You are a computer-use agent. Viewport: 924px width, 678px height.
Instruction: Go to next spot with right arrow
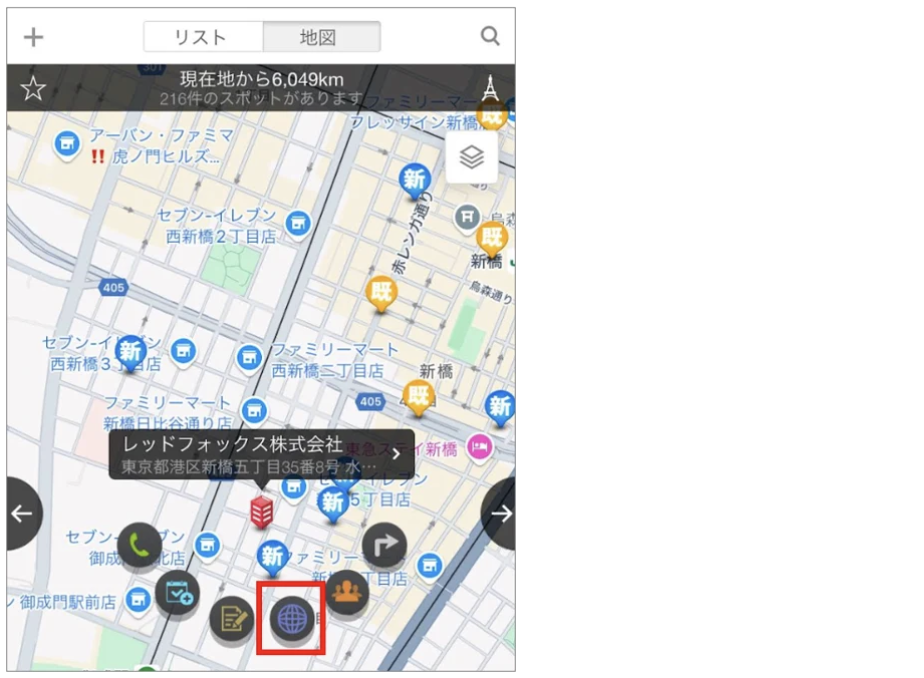point(499,514)
